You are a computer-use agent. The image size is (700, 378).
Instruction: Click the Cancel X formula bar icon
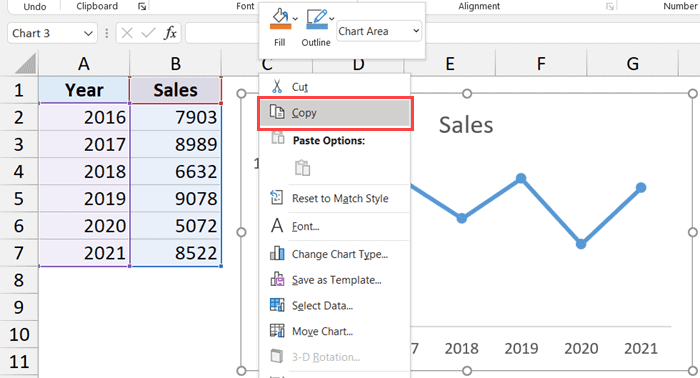click(x=127, y=33)
